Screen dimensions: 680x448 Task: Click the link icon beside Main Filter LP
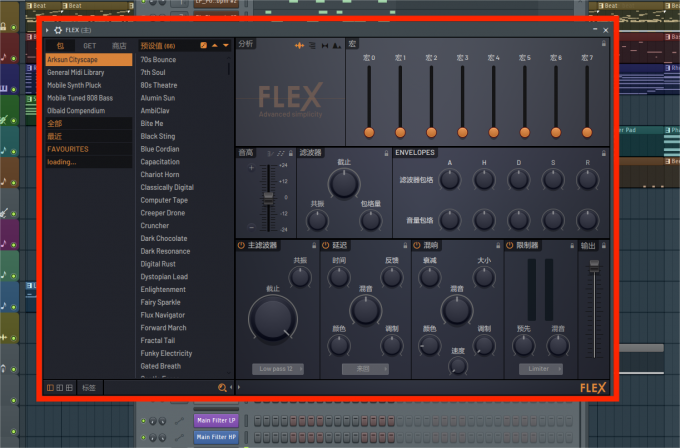[x=179, y=421]
